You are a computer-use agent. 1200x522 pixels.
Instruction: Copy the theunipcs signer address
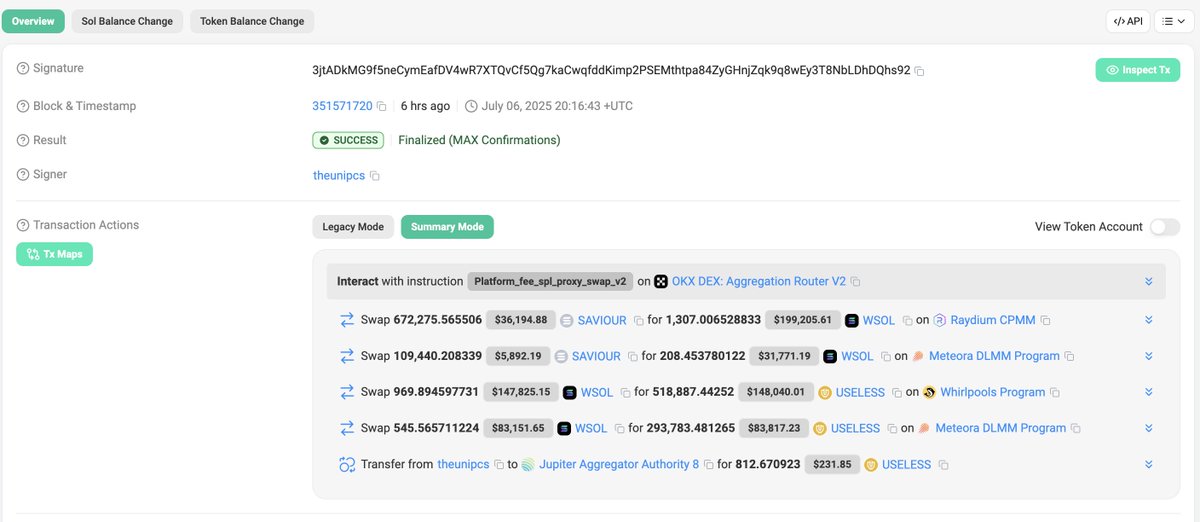pyautogui.click(x=375, y=175)
